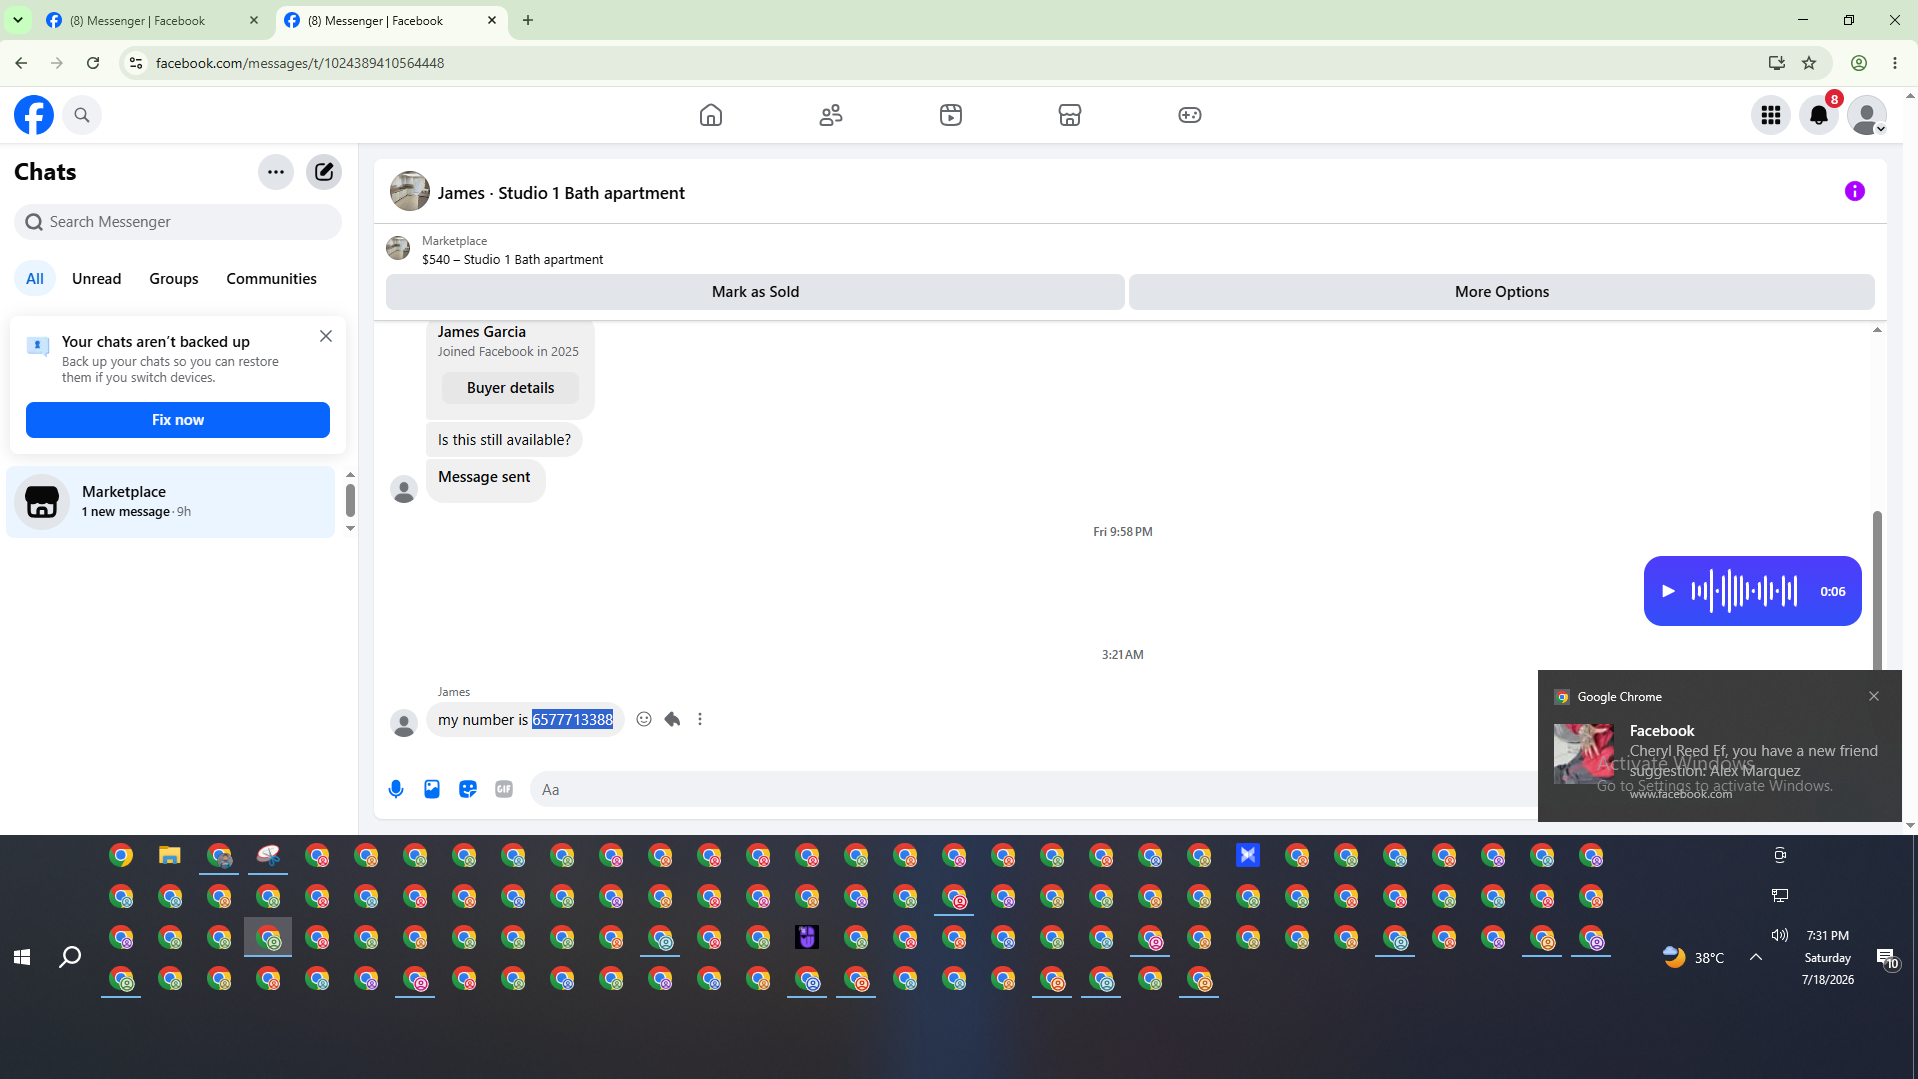The image size is (1918, 1079).
Task: Open the Marketplace chat thread
Action: [x=171, y=502]
